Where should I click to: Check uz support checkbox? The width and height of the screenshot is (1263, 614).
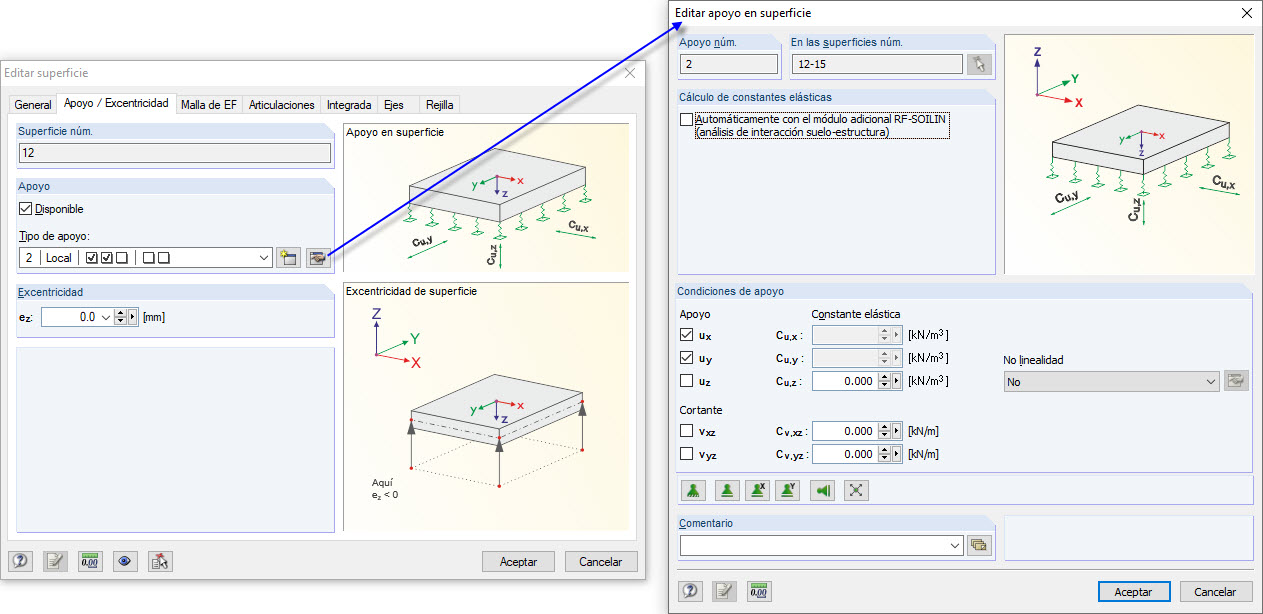coord(686,380)
